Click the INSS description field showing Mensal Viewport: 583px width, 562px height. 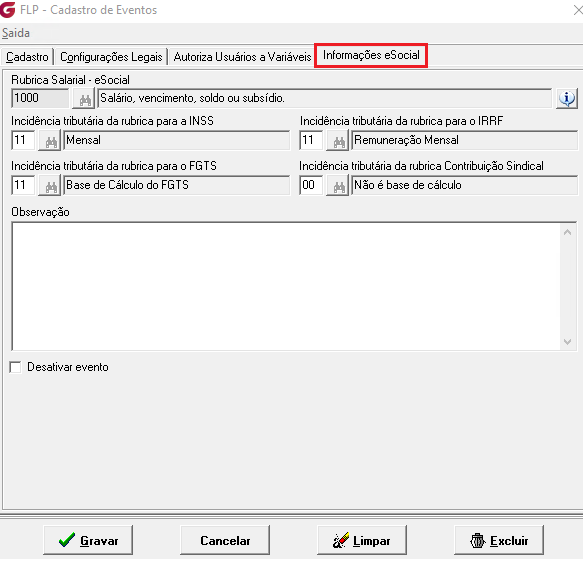[177, 140]
